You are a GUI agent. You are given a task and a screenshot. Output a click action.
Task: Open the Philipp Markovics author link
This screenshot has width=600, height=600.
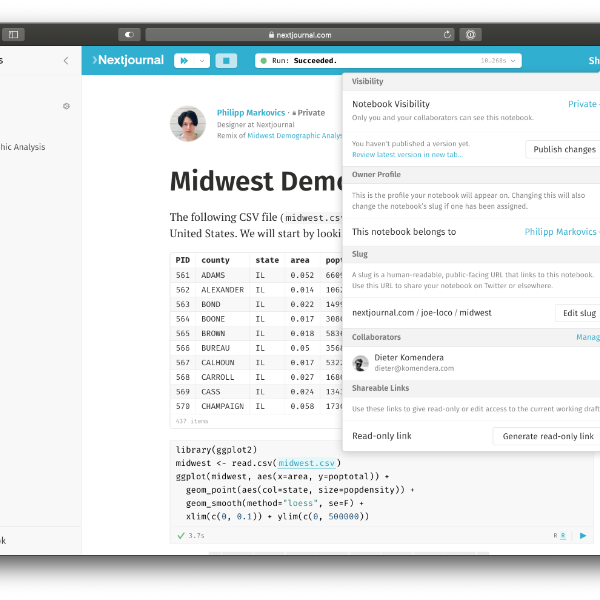[251, 112]
